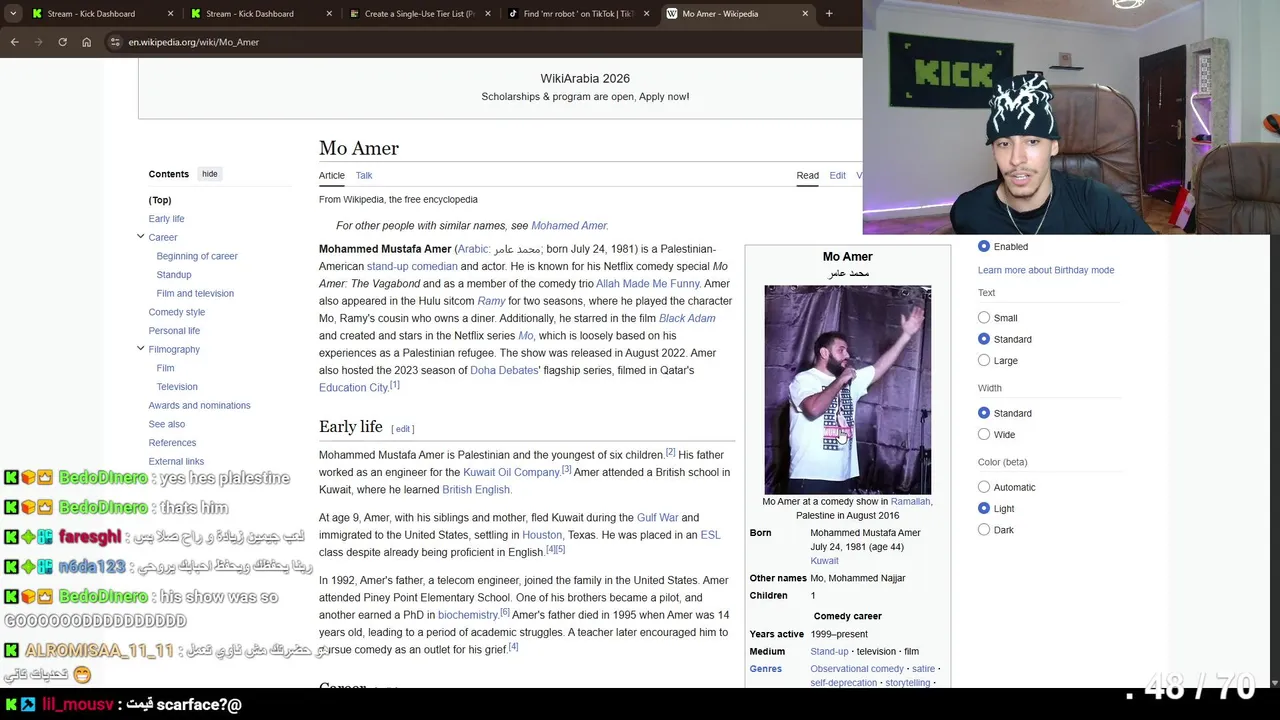Choose the Light color mode
1280x720 pixels.
[x=984, y=508]
